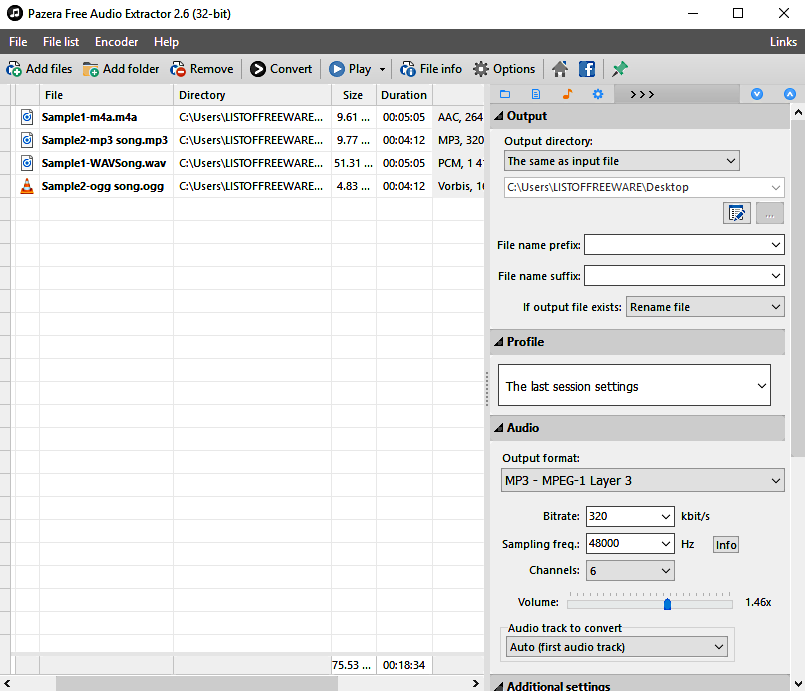The height and width of the screenshot is (691, 805).
Task: Sort the list by the Duration column header
Action: coord(404,95)
